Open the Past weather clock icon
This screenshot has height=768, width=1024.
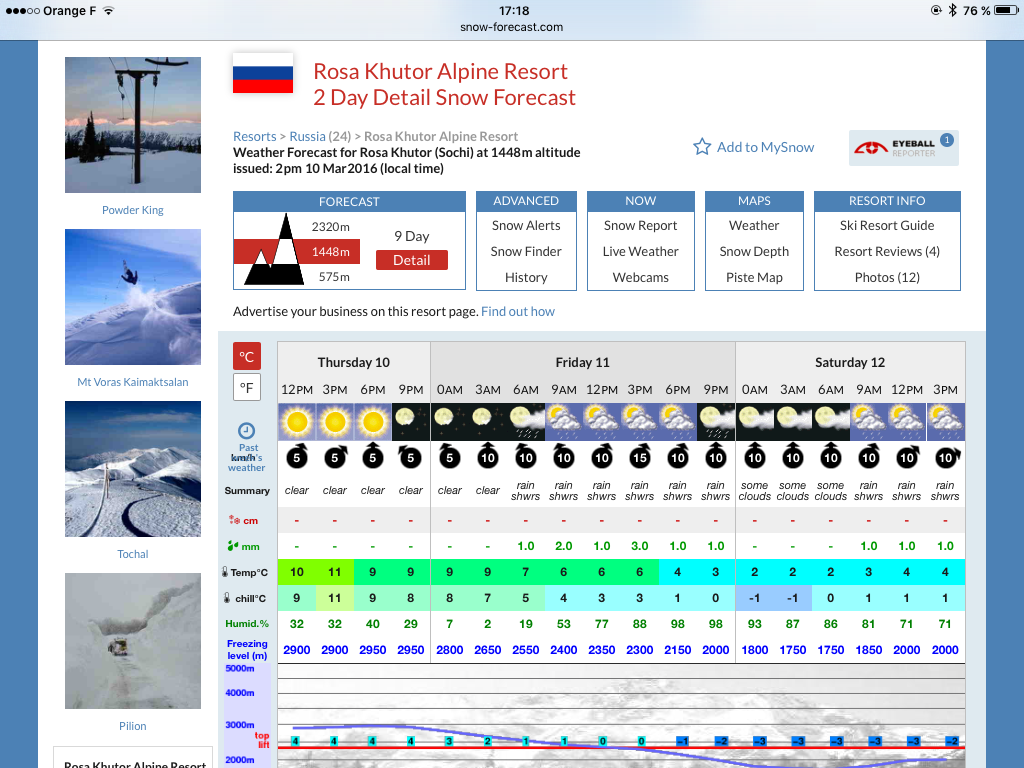click(246, 430)
